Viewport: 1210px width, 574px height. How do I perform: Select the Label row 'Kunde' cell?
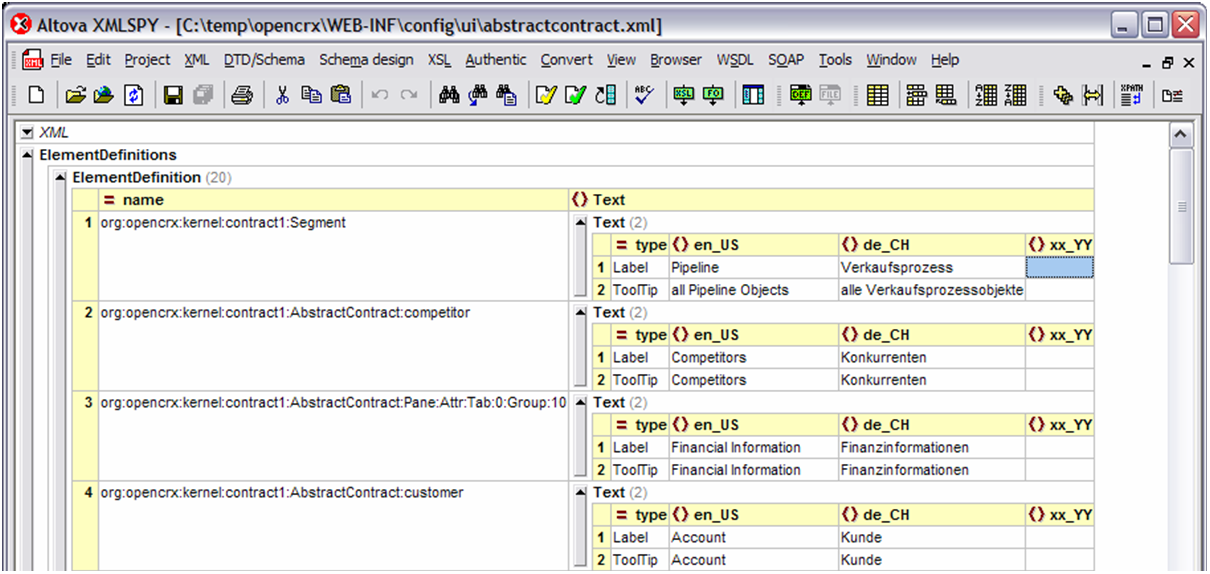932,537
